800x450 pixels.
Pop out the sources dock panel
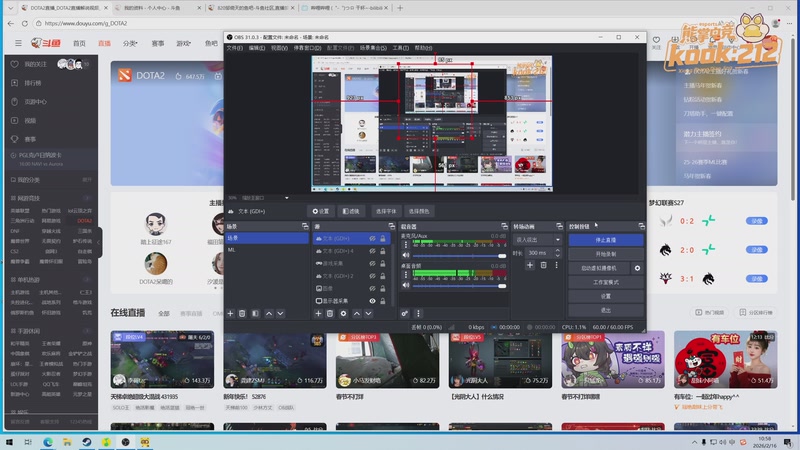click(391, 226)
